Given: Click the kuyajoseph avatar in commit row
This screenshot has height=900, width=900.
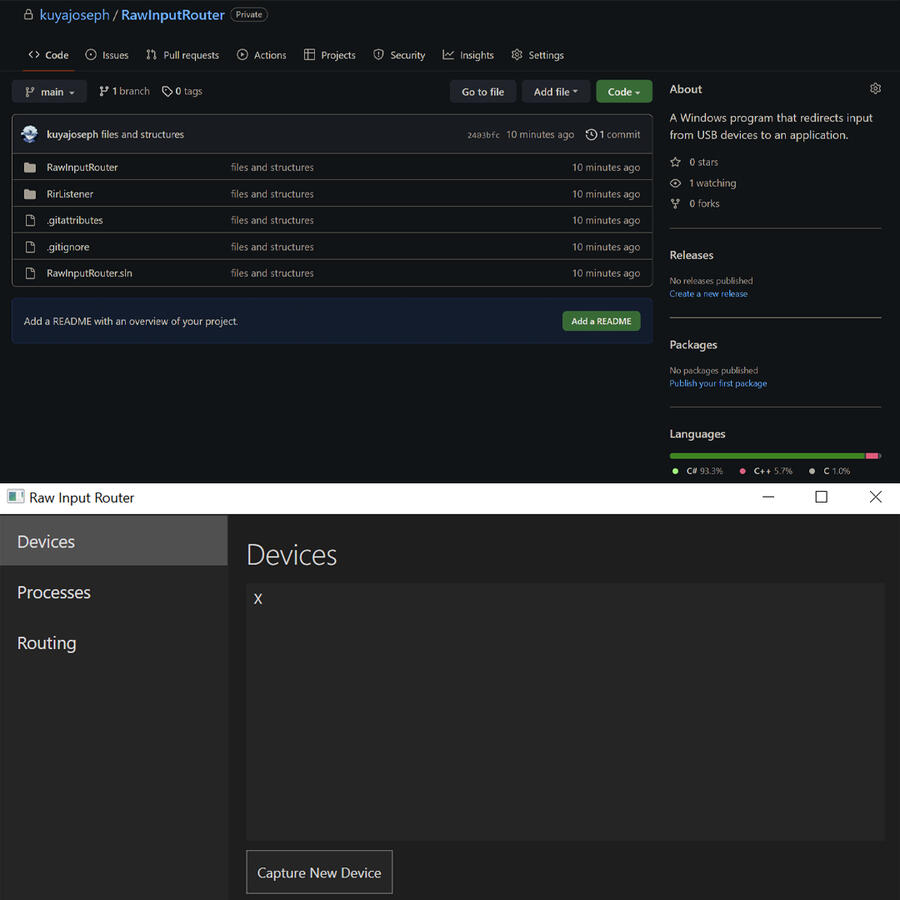Looking at the screenshot, I should [x=30, y=134].
